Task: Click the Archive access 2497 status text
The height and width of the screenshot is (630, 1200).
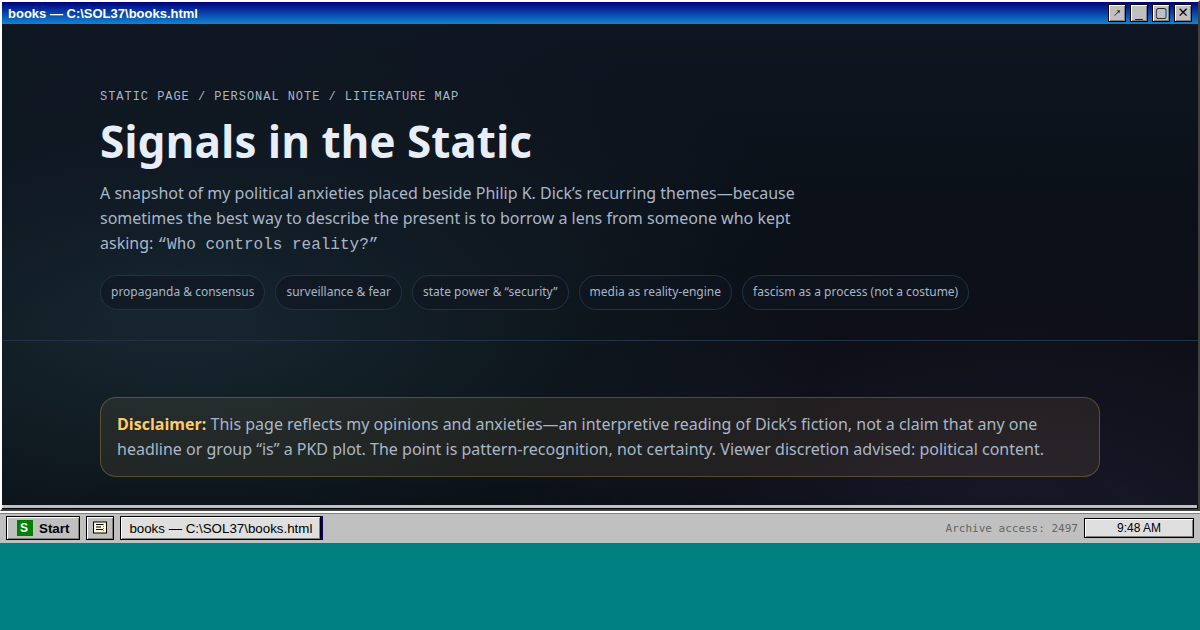Action: click(1011, 528)
